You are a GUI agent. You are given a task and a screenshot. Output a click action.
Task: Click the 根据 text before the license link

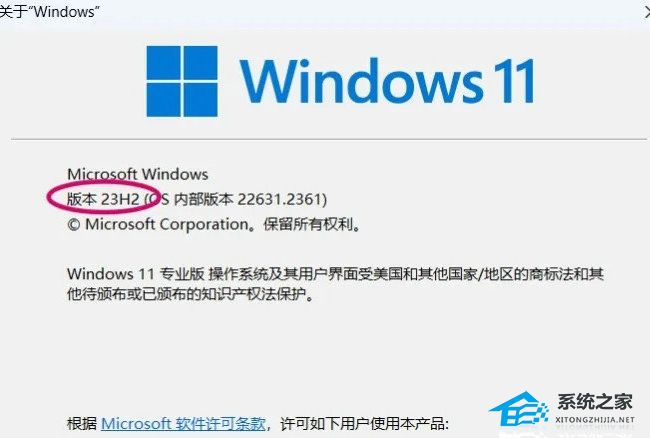[x=82, y=423]
